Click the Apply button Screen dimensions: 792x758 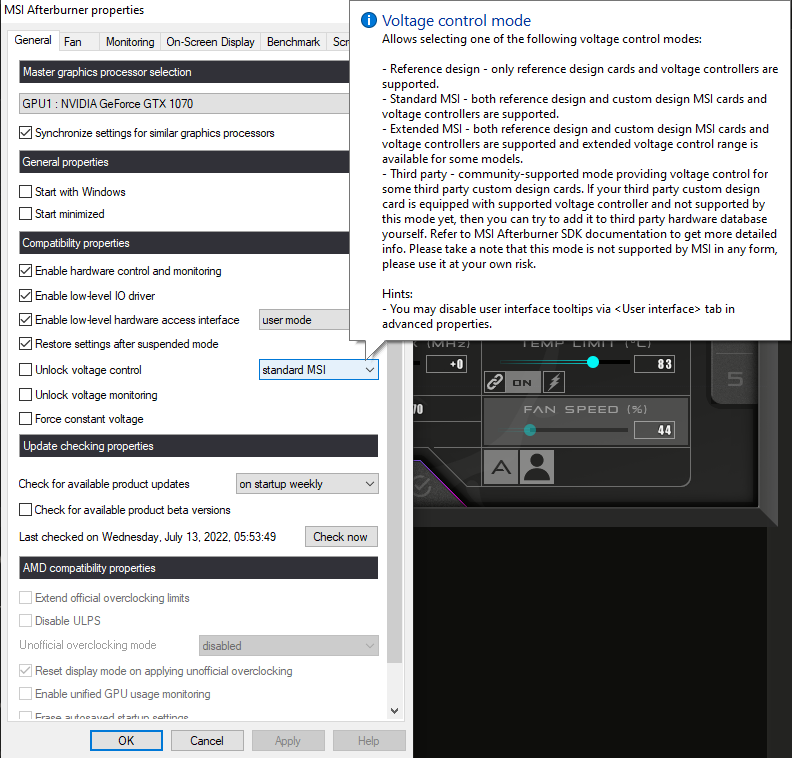click(x=288, y=740)
